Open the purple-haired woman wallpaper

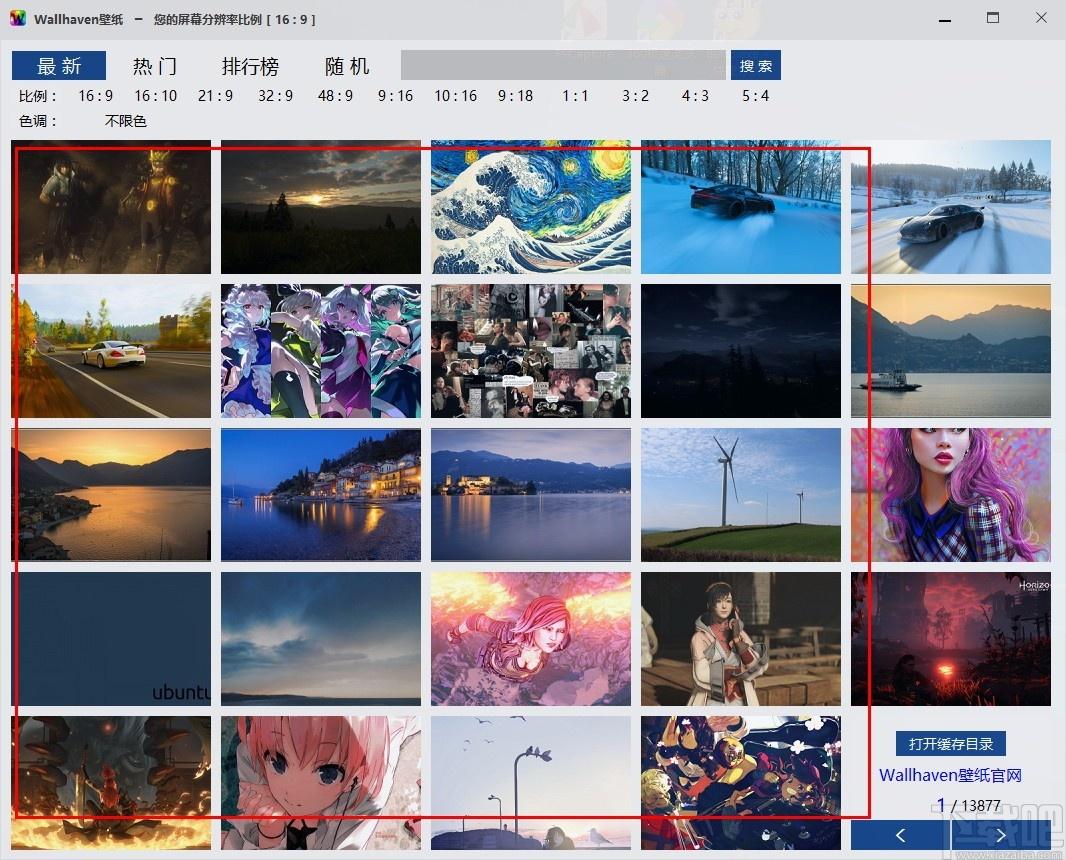(951, 495)
